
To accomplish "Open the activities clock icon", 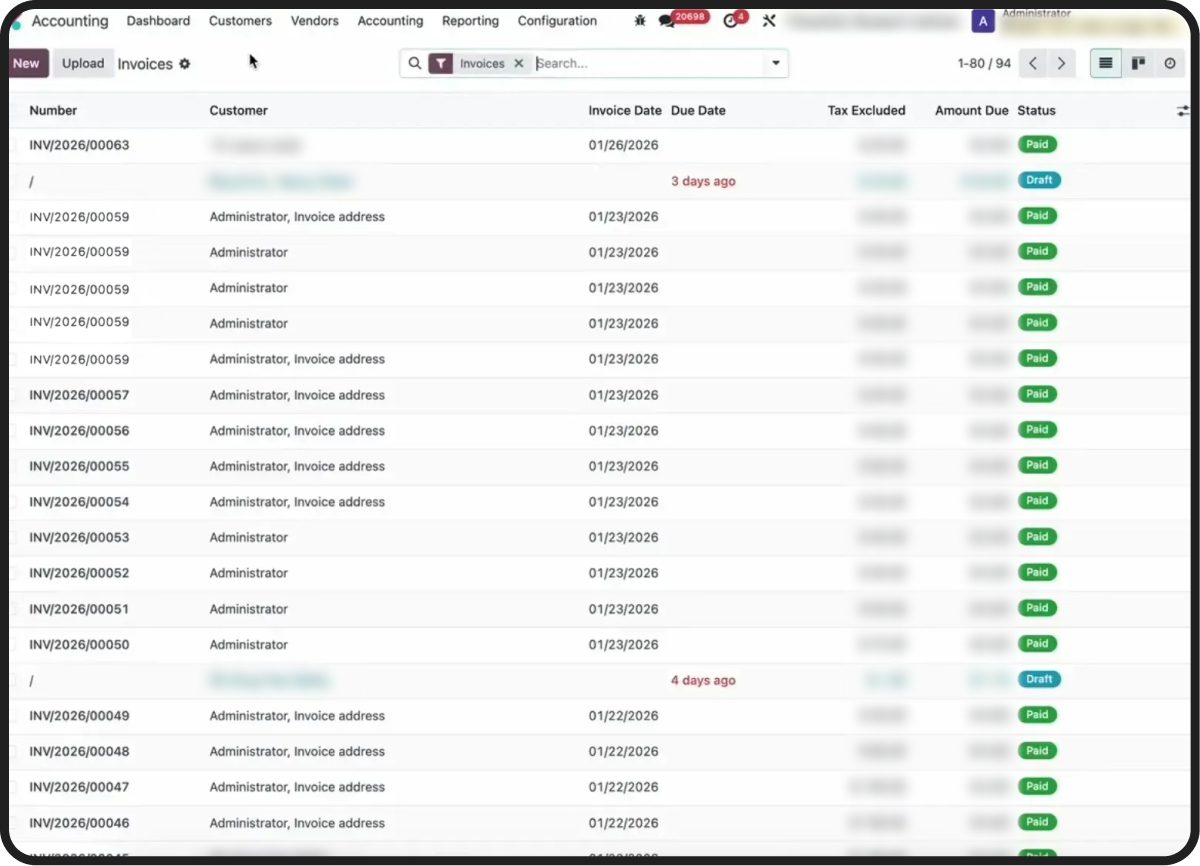I will tap(730, 21).
